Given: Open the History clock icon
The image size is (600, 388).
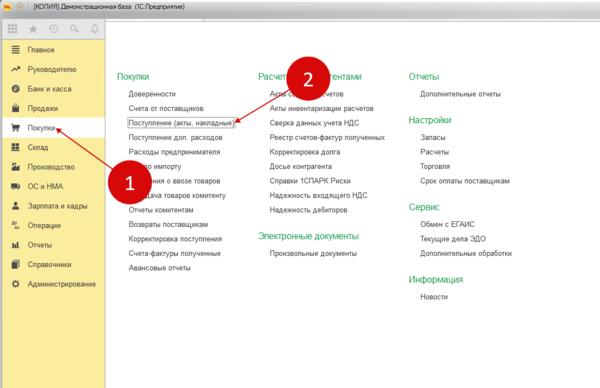Looking at the screenshot, I should pyautogui.click(x=54, y=29).
